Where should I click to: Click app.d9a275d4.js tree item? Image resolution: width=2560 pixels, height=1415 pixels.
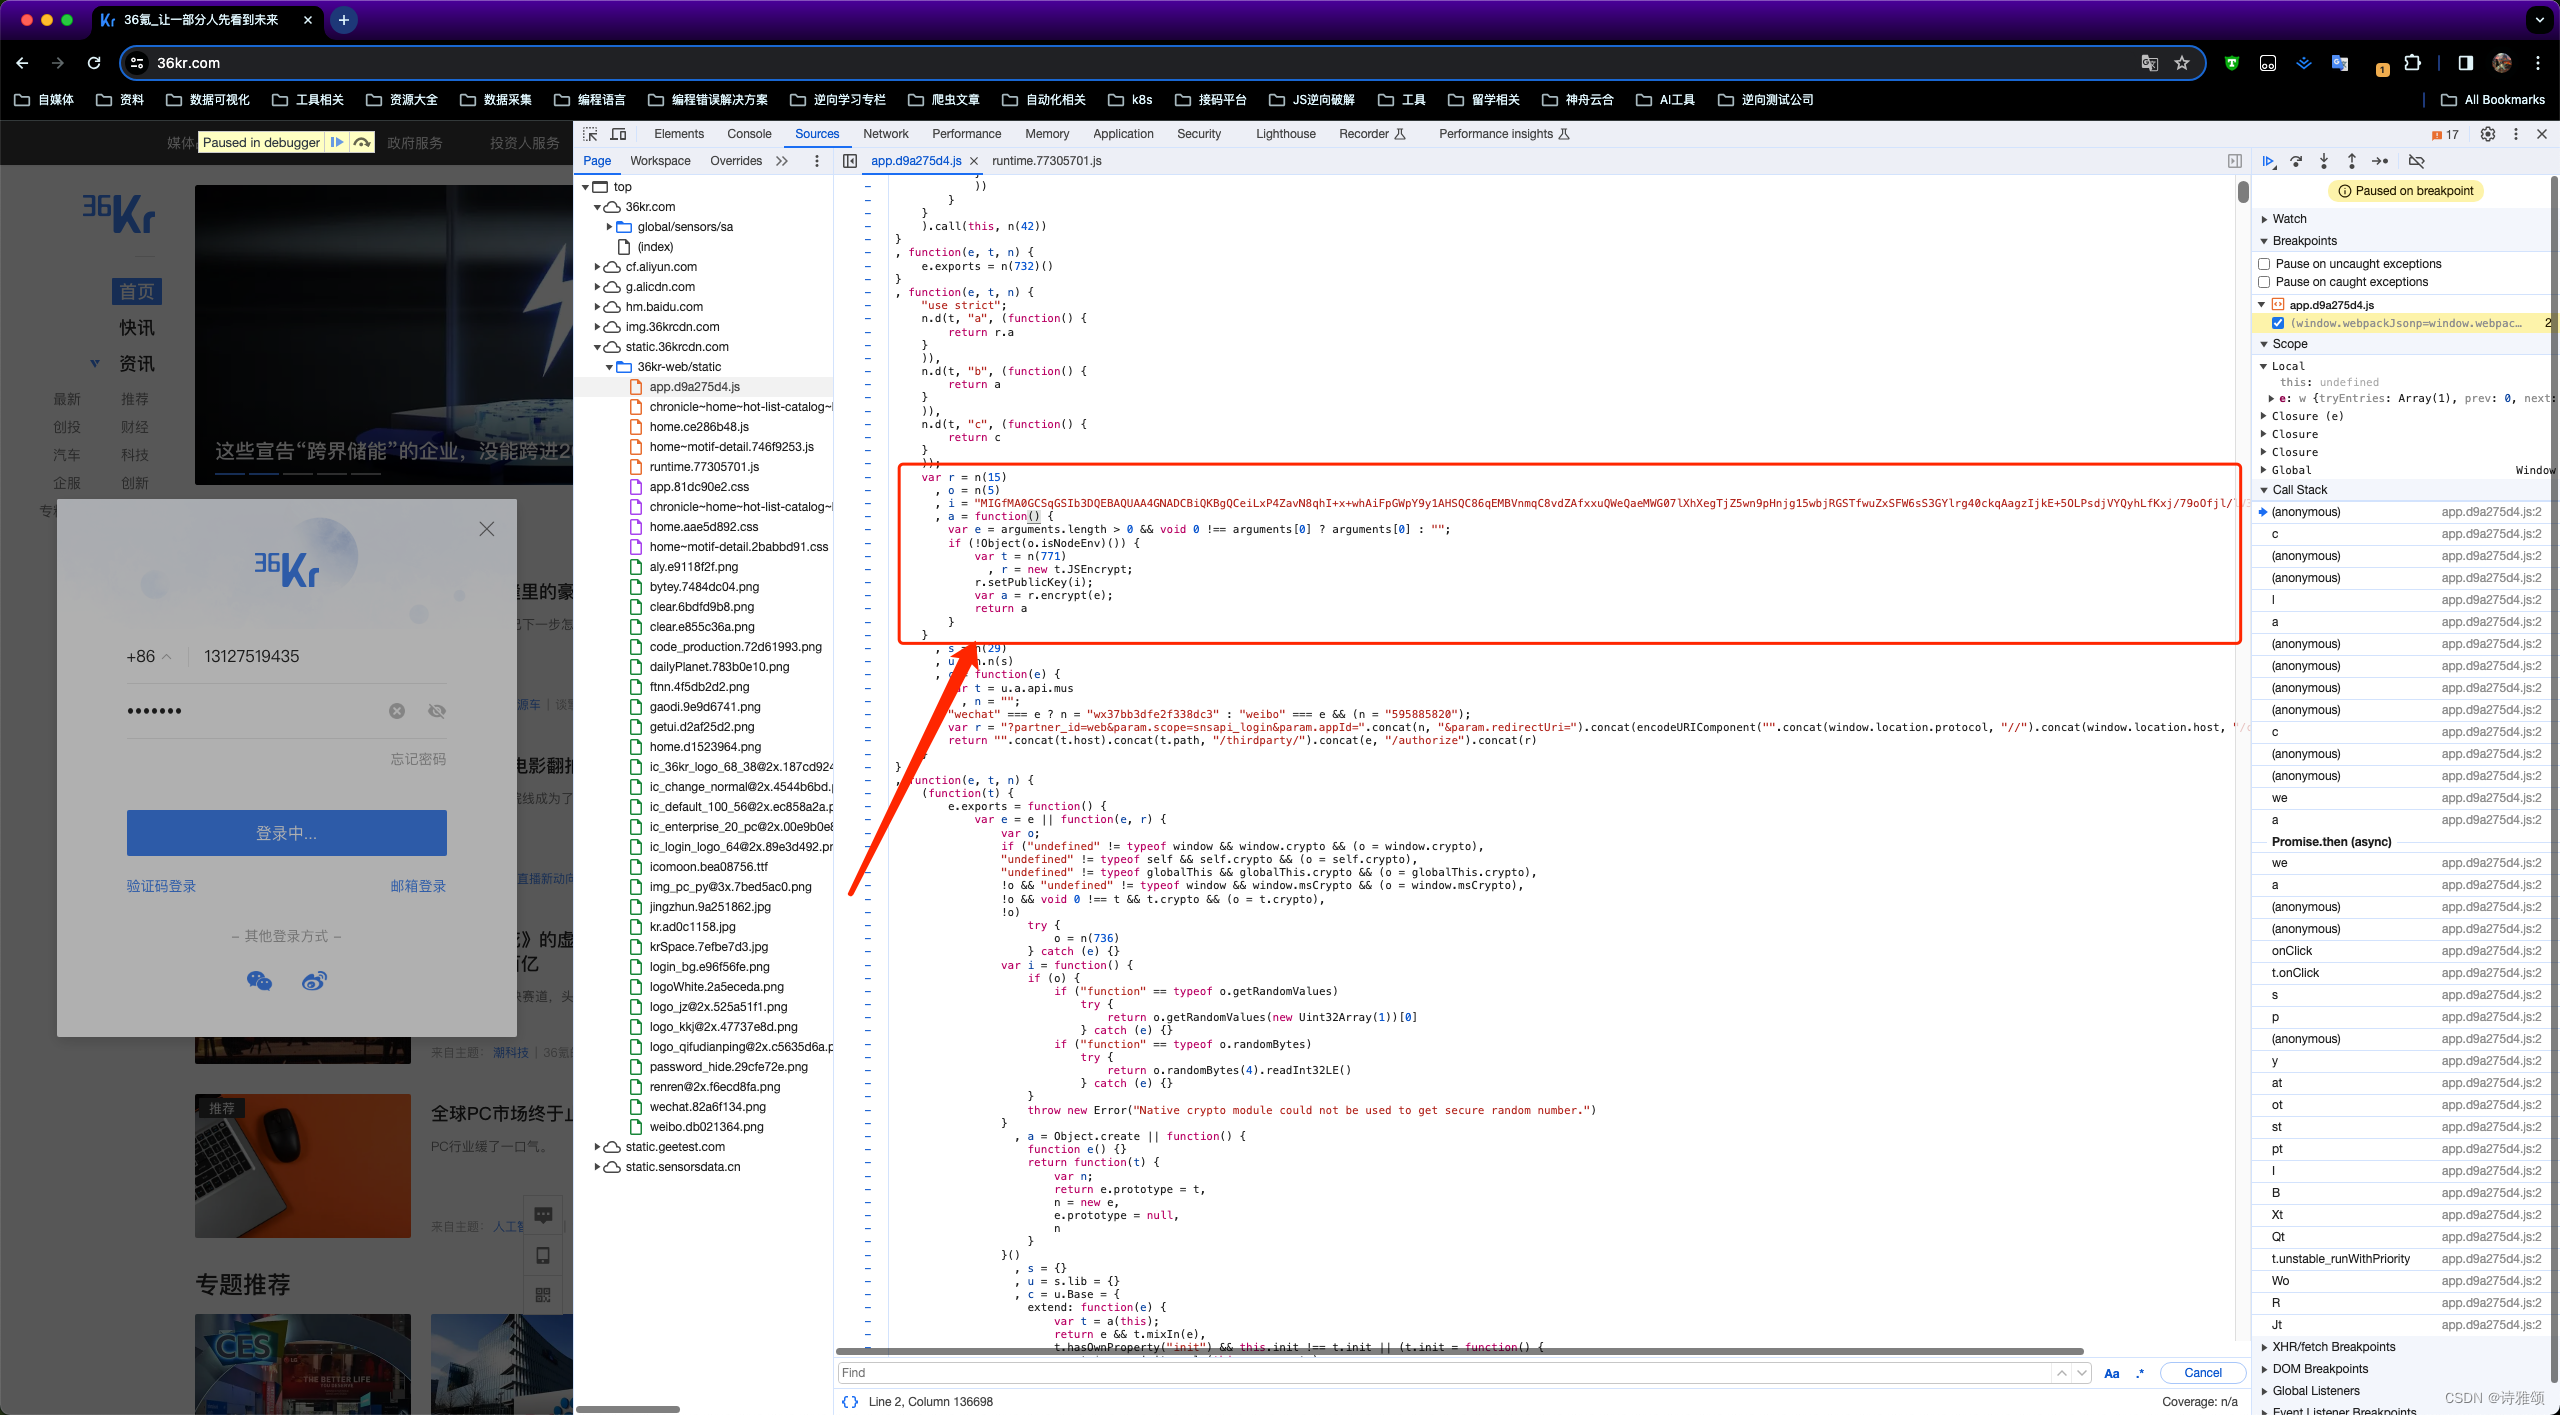[x=697, y=385]
